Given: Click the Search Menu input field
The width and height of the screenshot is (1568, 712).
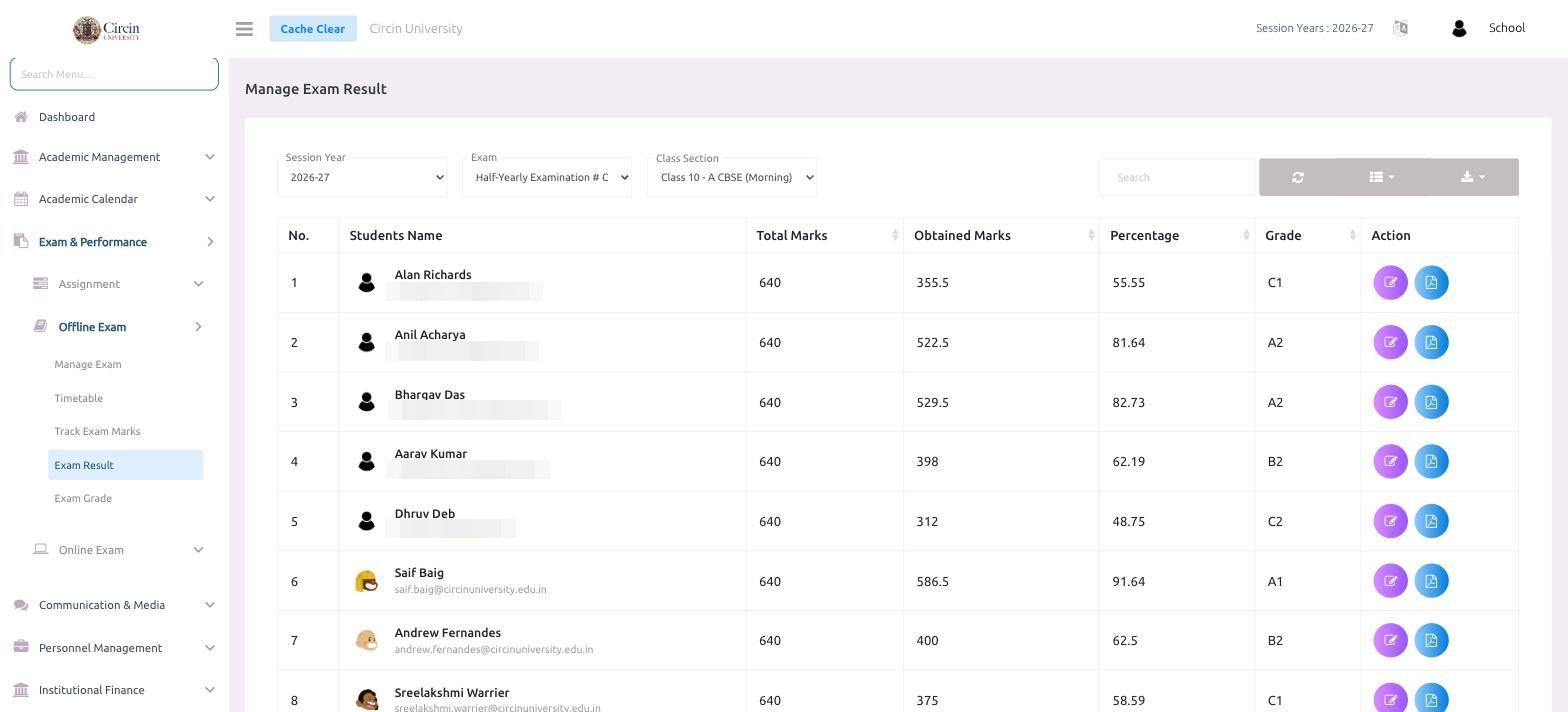Looking at the screenshot, I should coord(114,73).
